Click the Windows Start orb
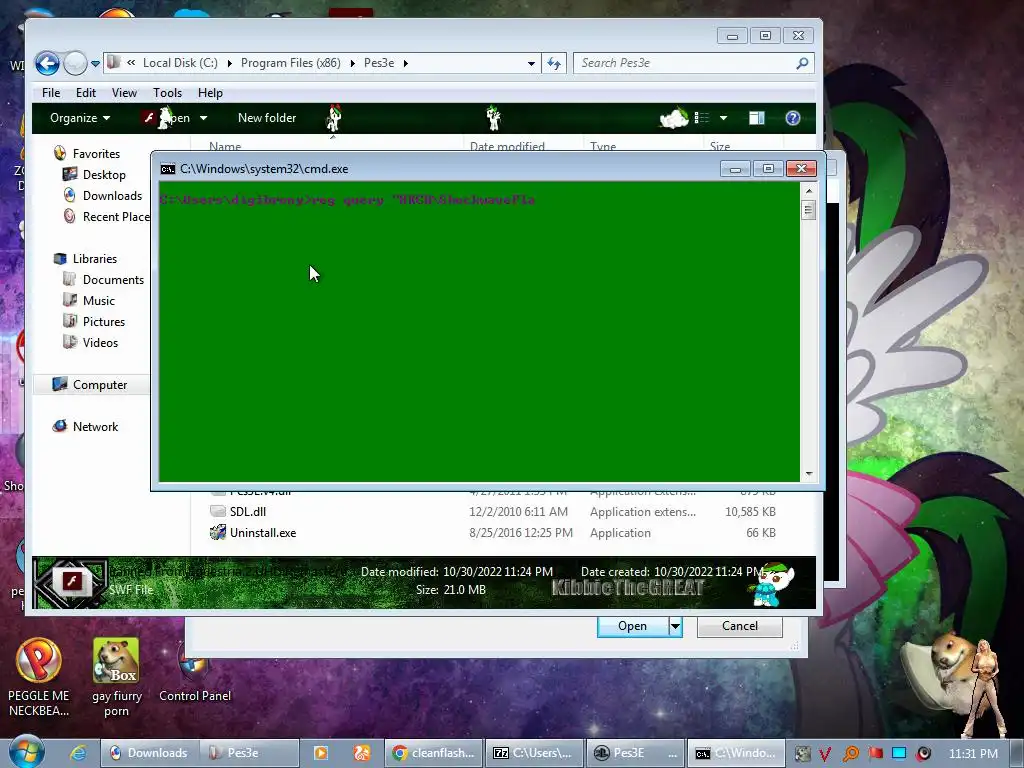 26,751
